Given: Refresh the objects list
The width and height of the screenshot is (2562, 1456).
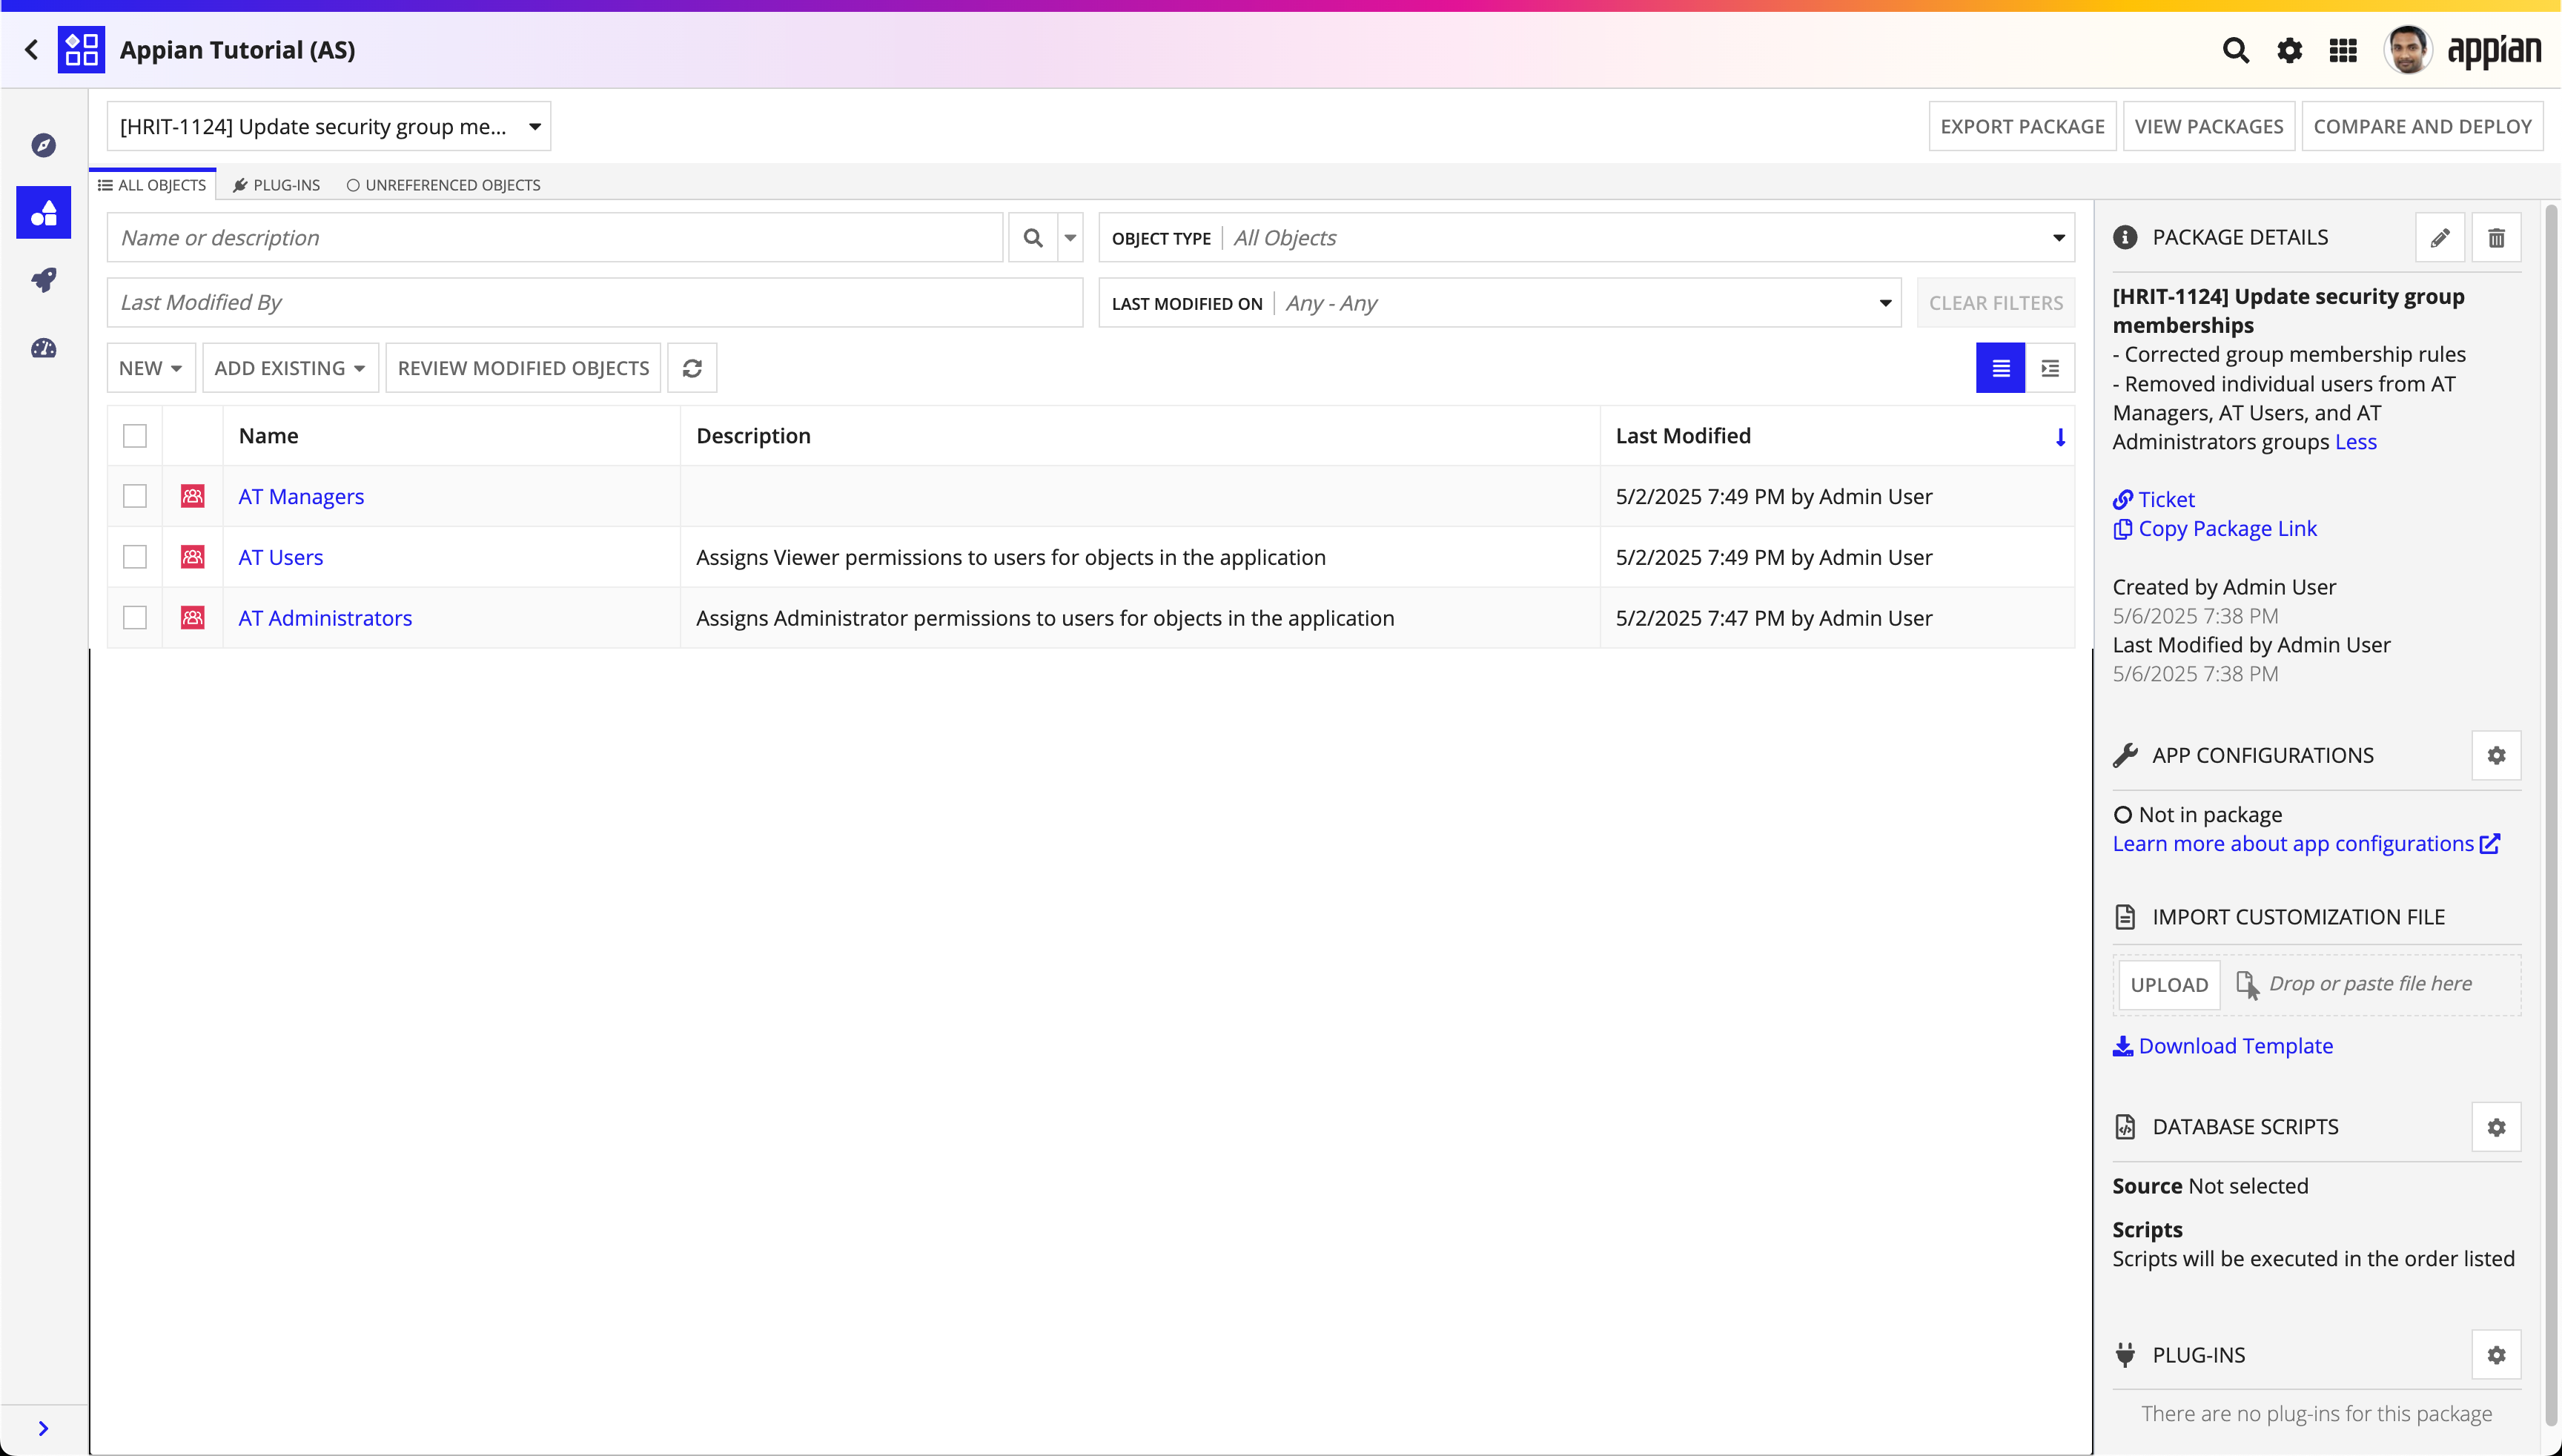Looking at the screenshot, I should (x=692, y=368).
